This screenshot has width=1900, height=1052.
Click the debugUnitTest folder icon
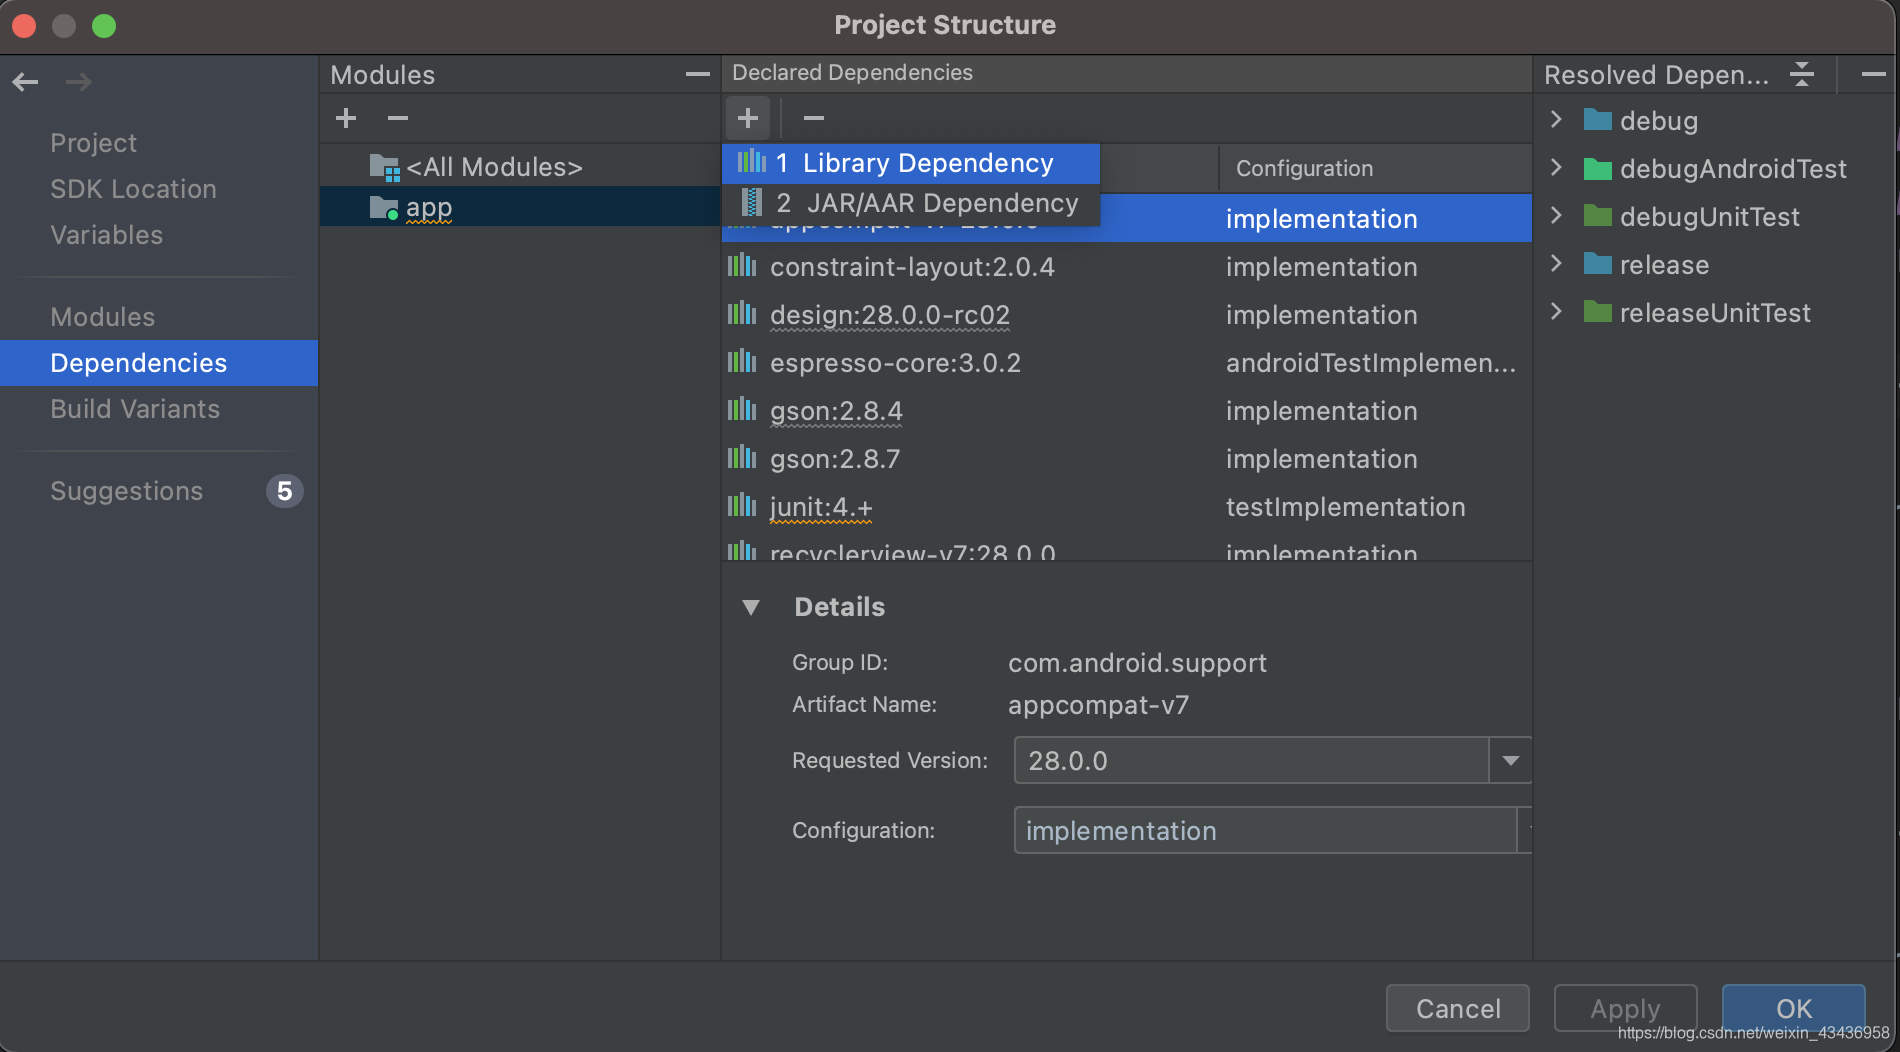[x=1598, y=216]
